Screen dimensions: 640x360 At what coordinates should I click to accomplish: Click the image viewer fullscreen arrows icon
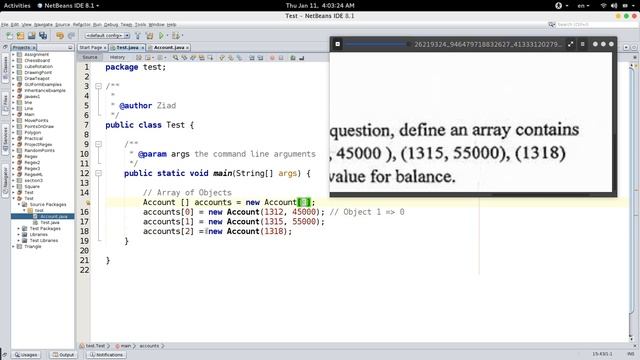(x=571, y=44)
